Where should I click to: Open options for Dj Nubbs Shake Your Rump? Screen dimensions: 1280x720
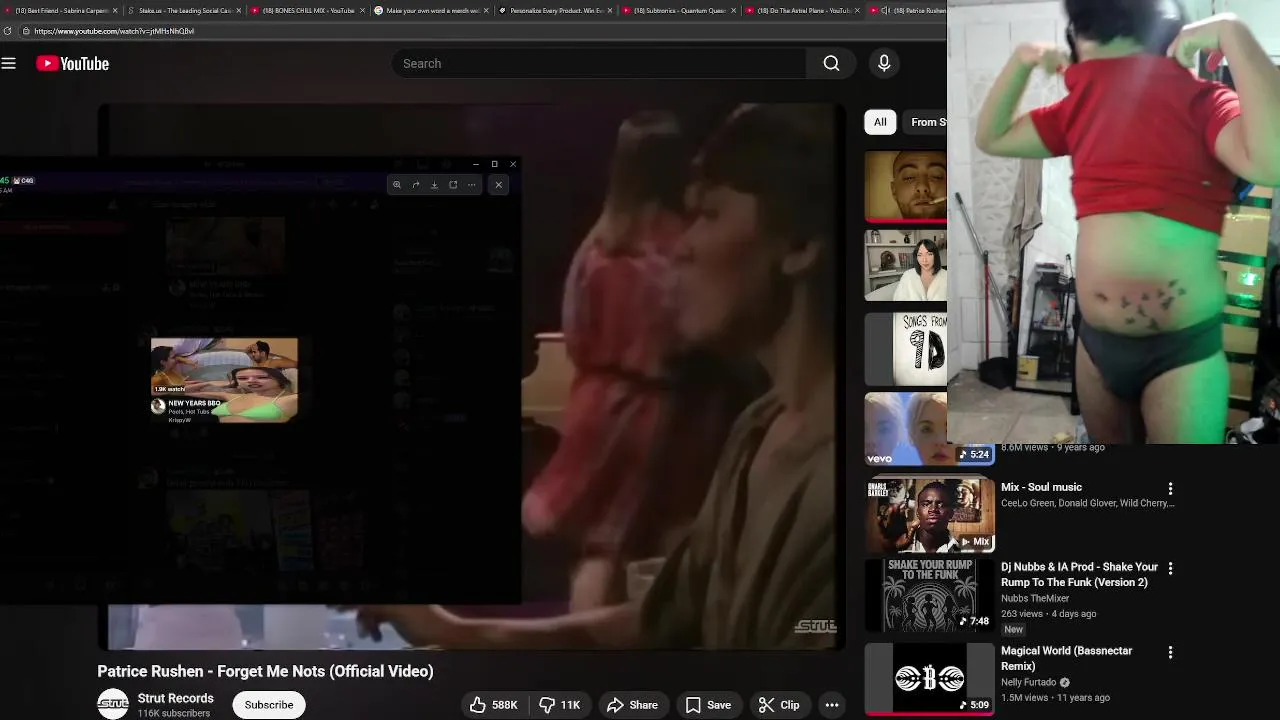(1170, 568)
